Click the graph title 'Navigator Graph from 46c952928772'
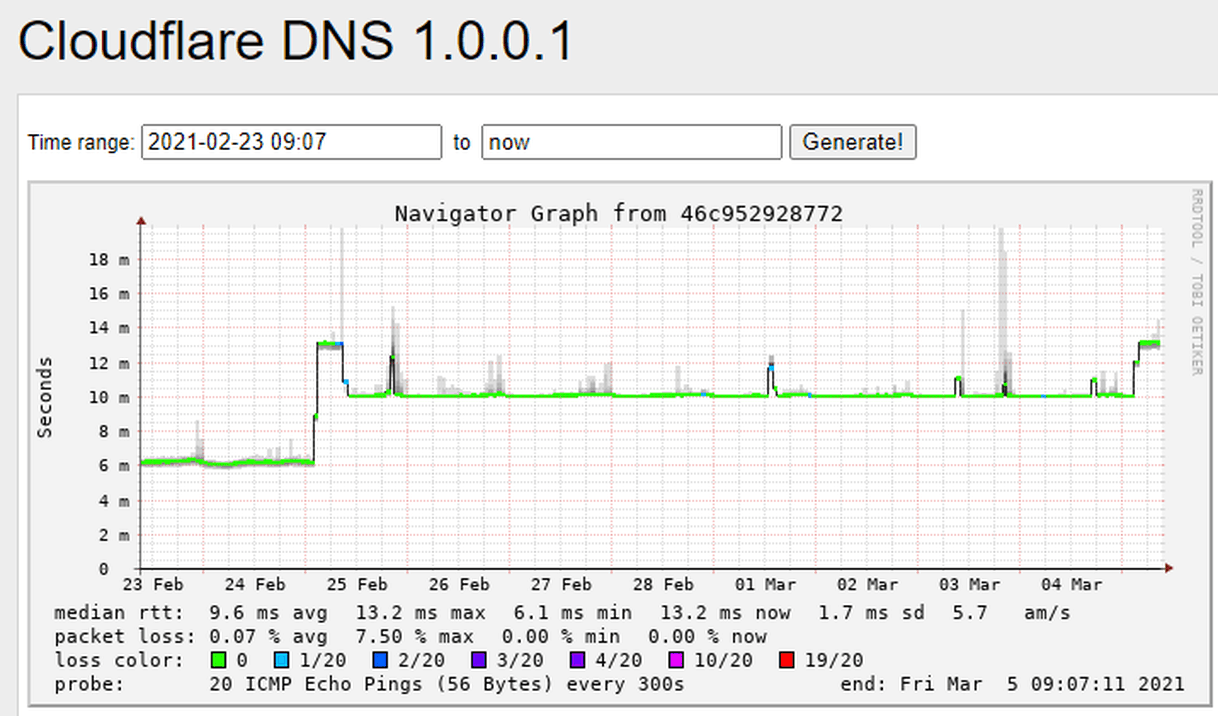This screenshot has height=716, width=1218. click(x=618, y=213)
